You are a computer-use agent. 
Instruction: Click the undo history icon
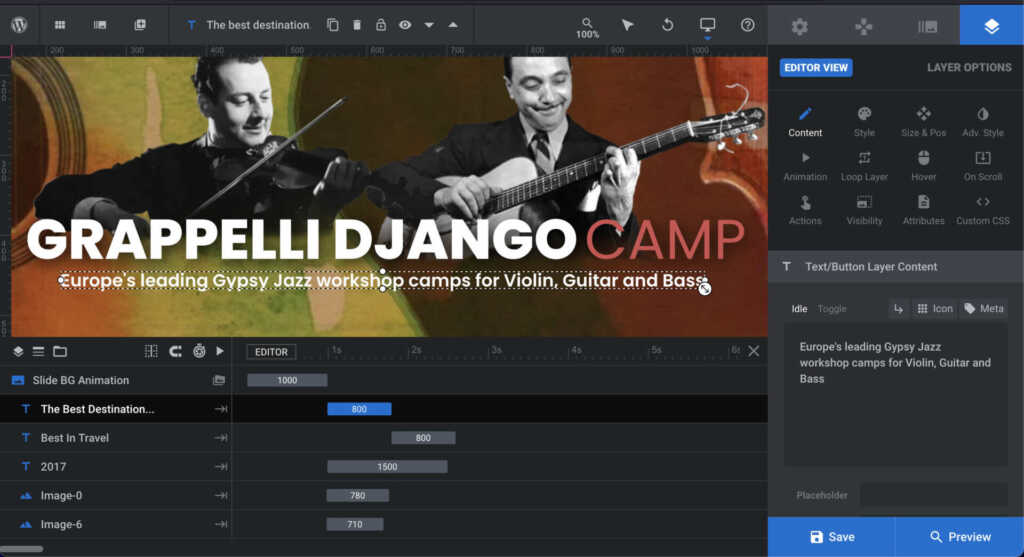click(667, 25)
